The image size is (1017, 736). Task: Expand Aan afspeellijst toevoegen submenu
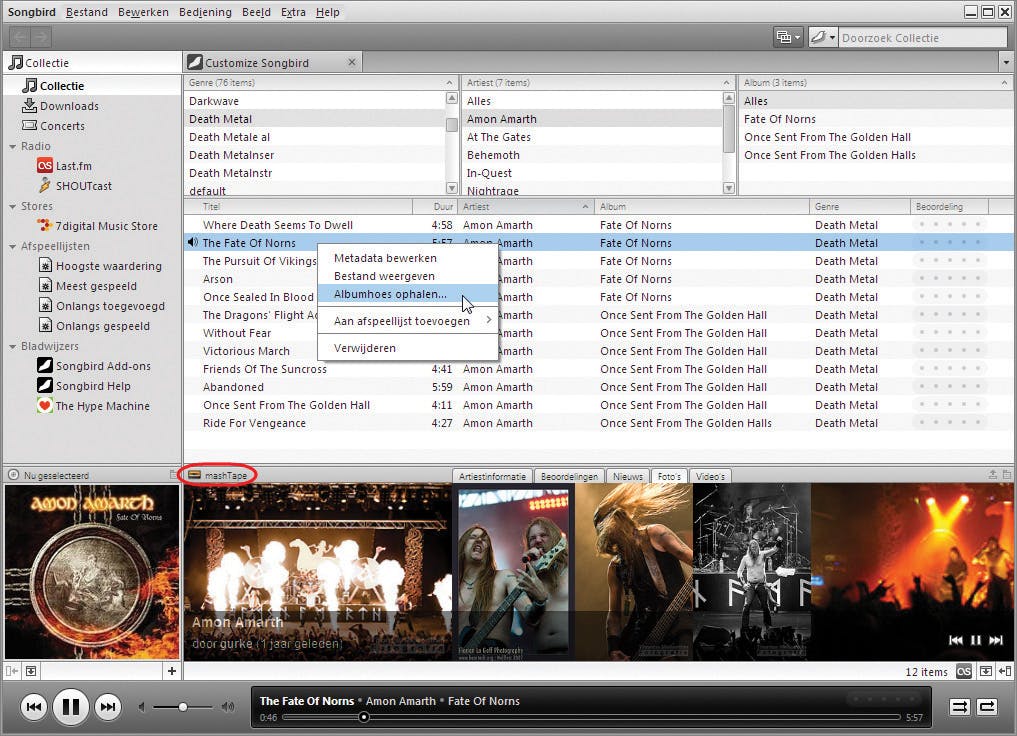pos(408,321)
